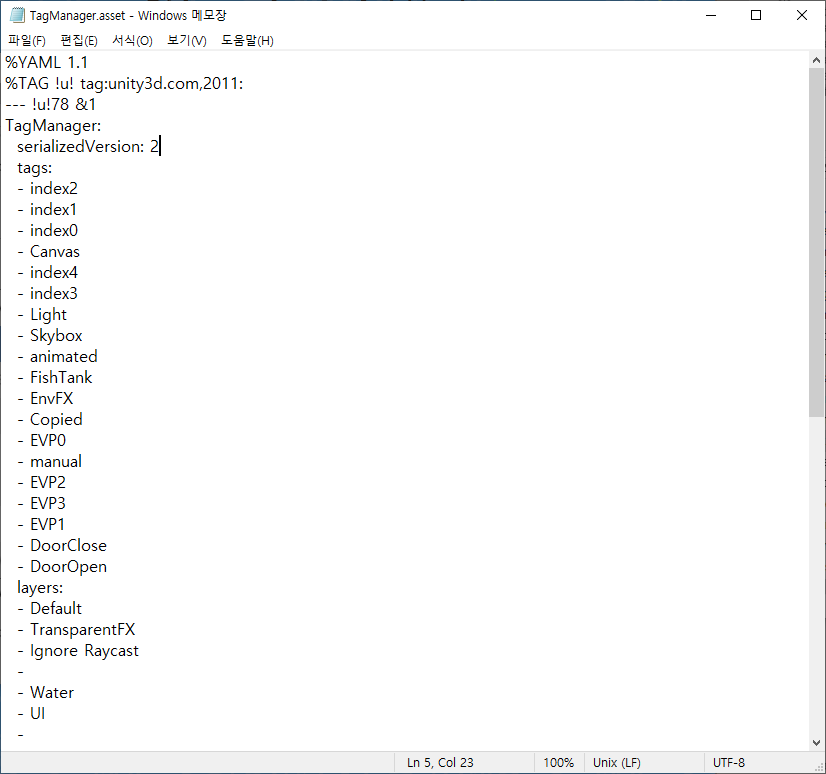Click the EVP1 tag entry
This screenshot has width=826, height=774.
pyautogui.click(x=41, y=525)
